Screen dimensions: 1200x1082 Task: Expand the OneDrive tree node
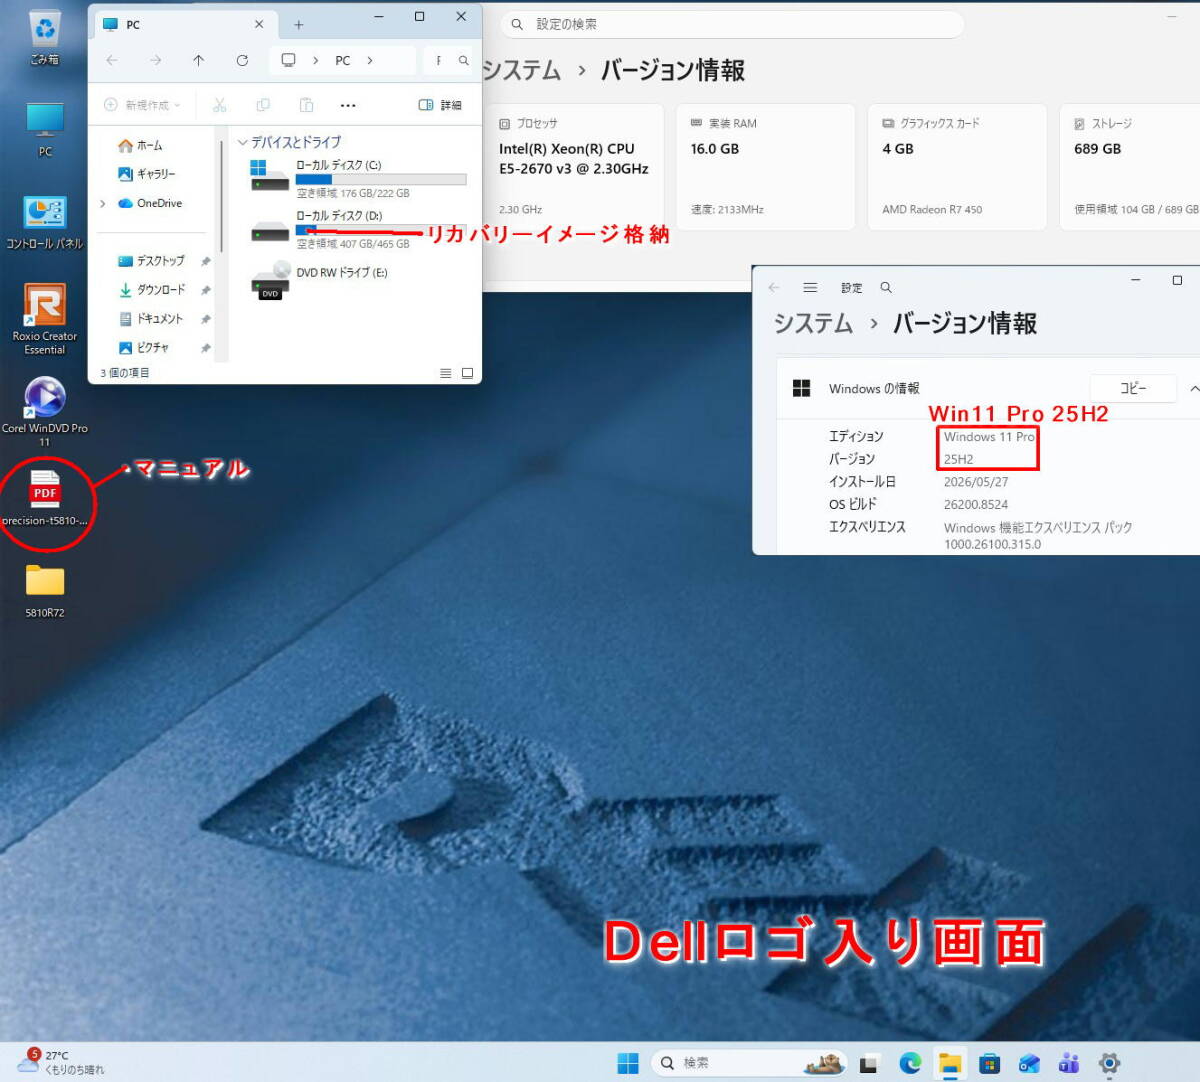pos(103,203)
